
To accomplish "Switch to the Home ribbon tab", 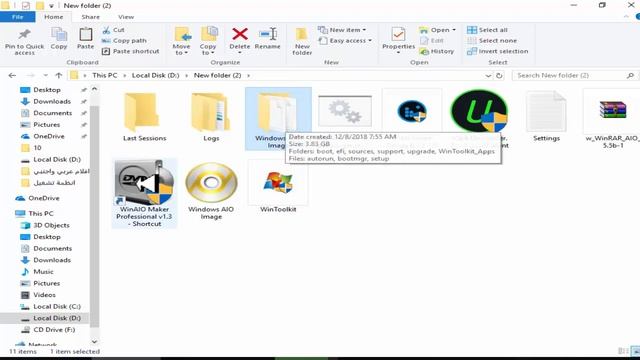I will [x=53, y=17].
